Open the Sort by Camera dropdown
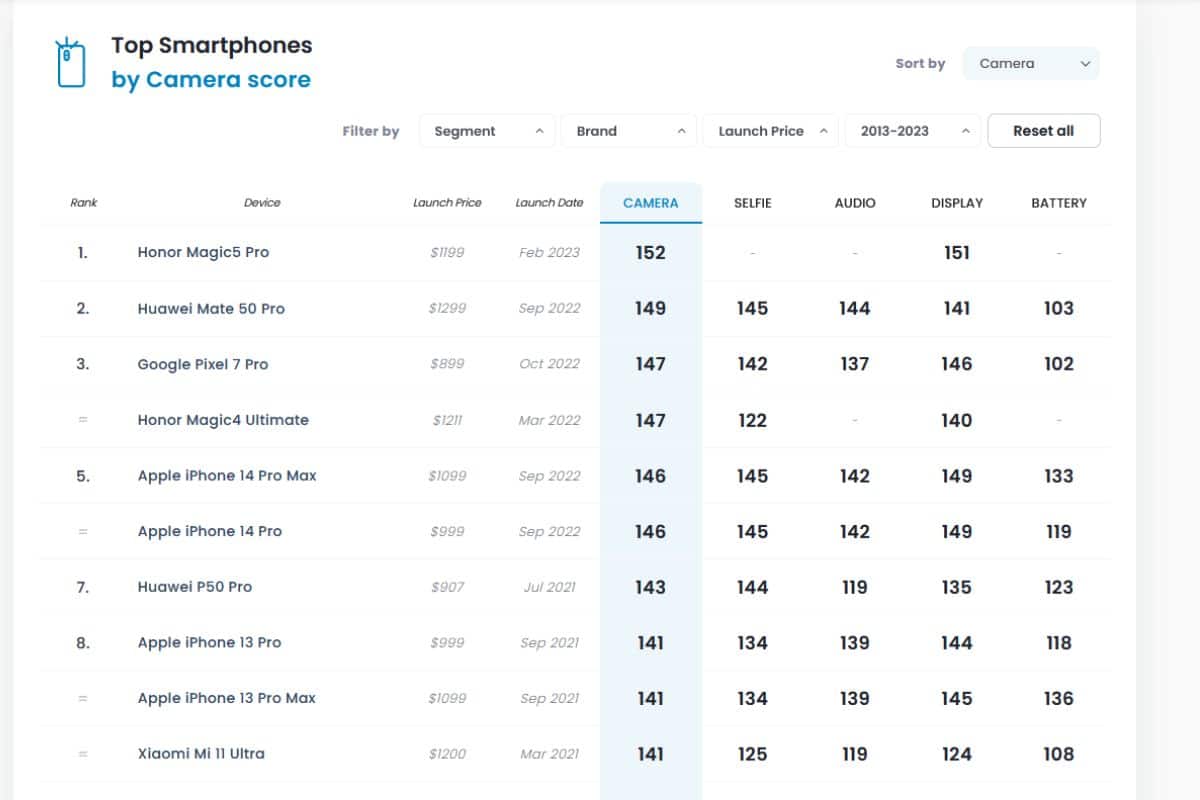 [1031, 63]
